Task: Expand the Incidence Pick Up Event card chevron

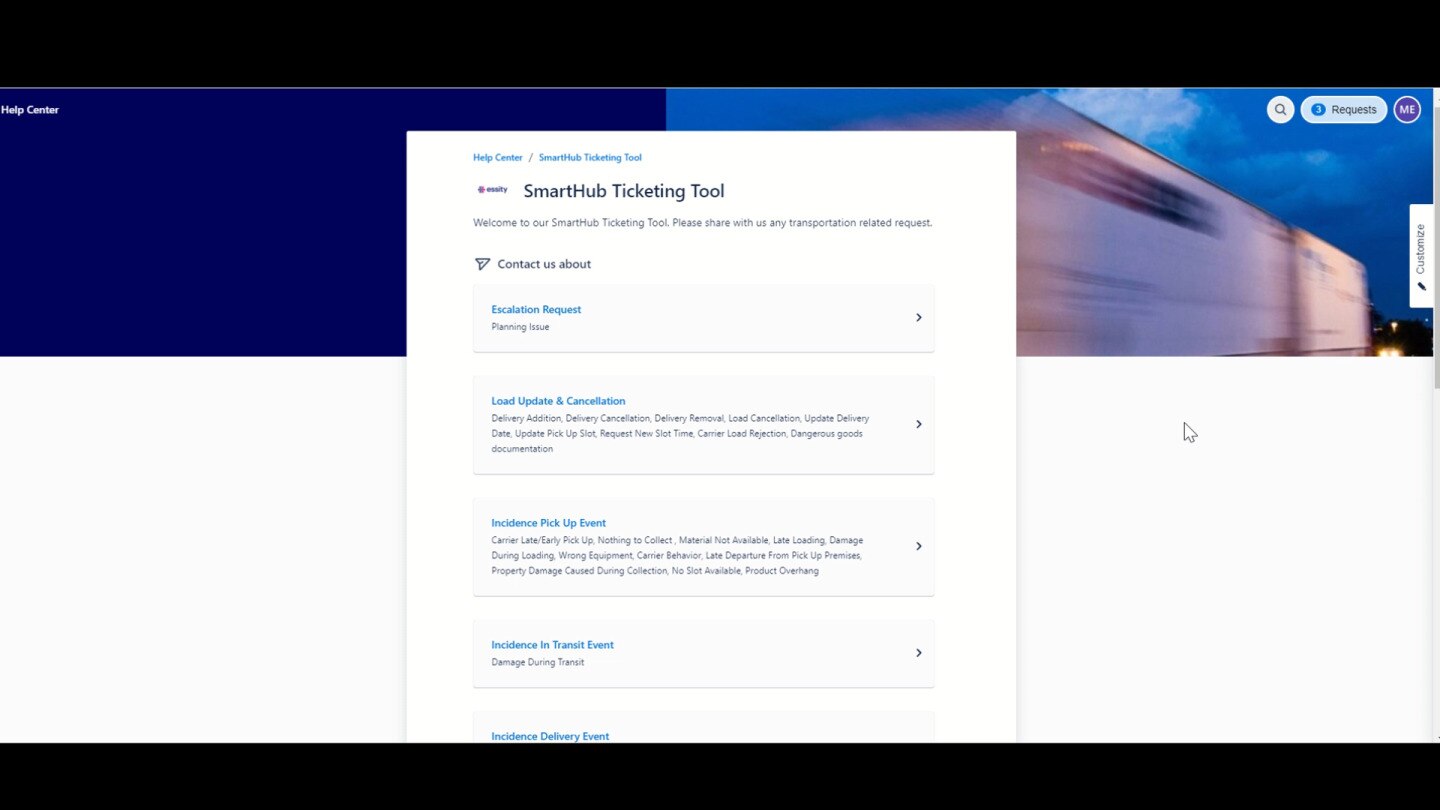Action: pos(918,545)
